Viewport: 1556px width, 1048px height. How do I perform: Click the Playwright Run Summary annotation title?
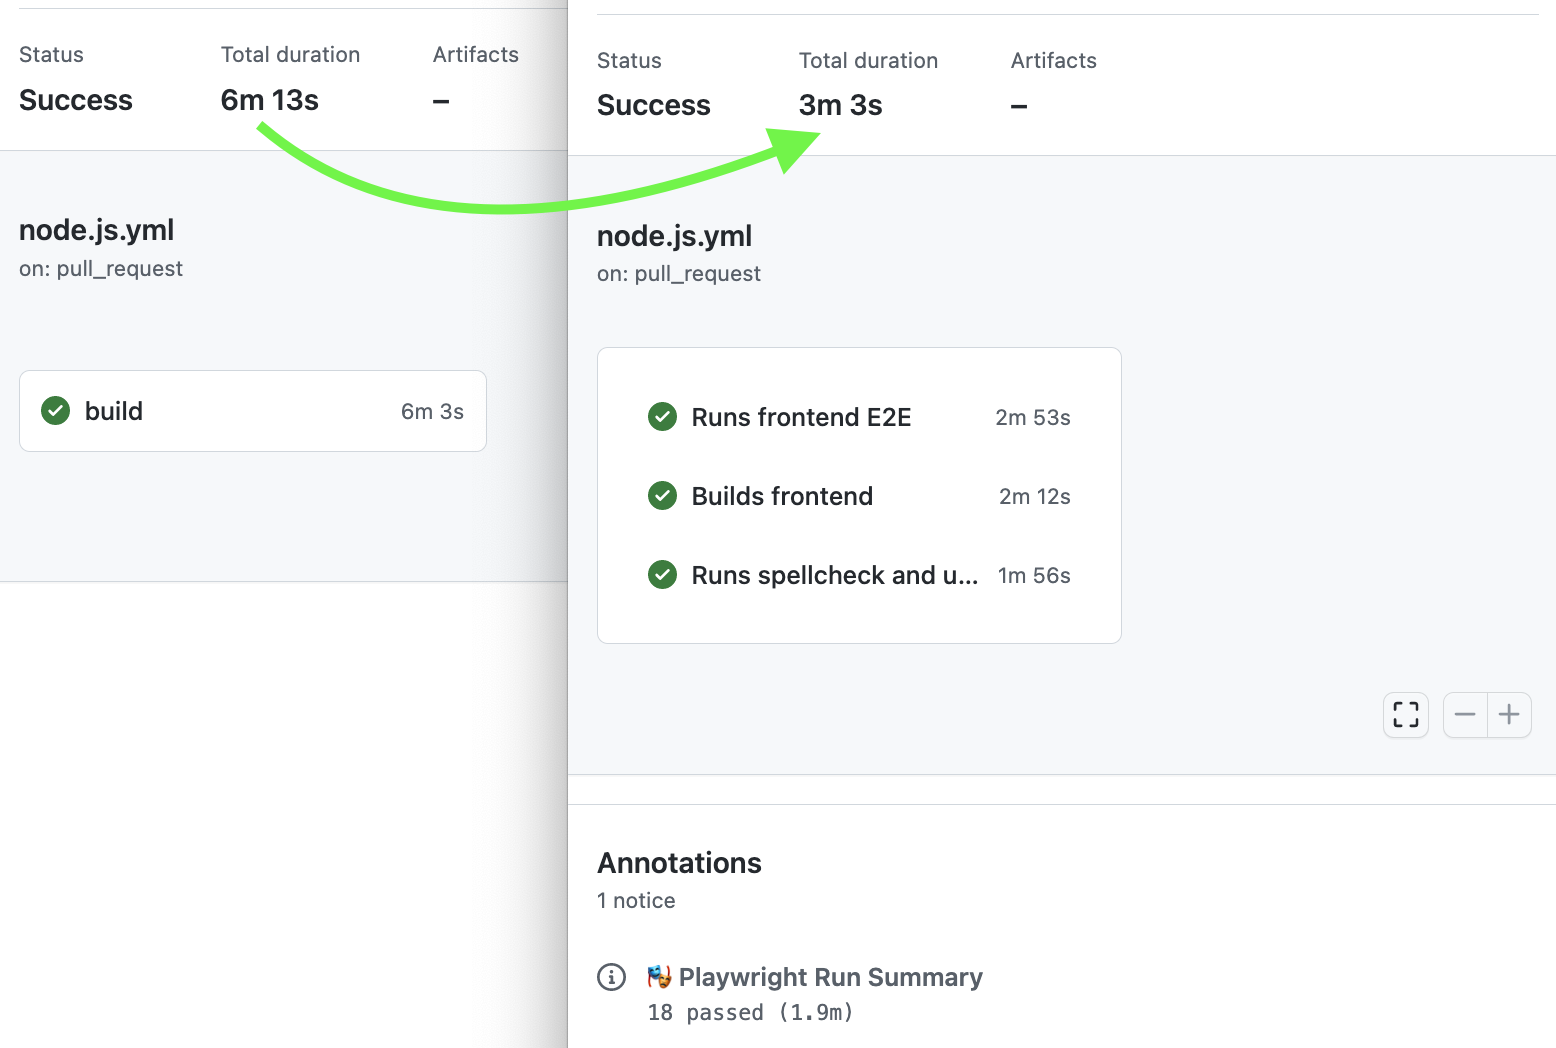pos(830,977)
